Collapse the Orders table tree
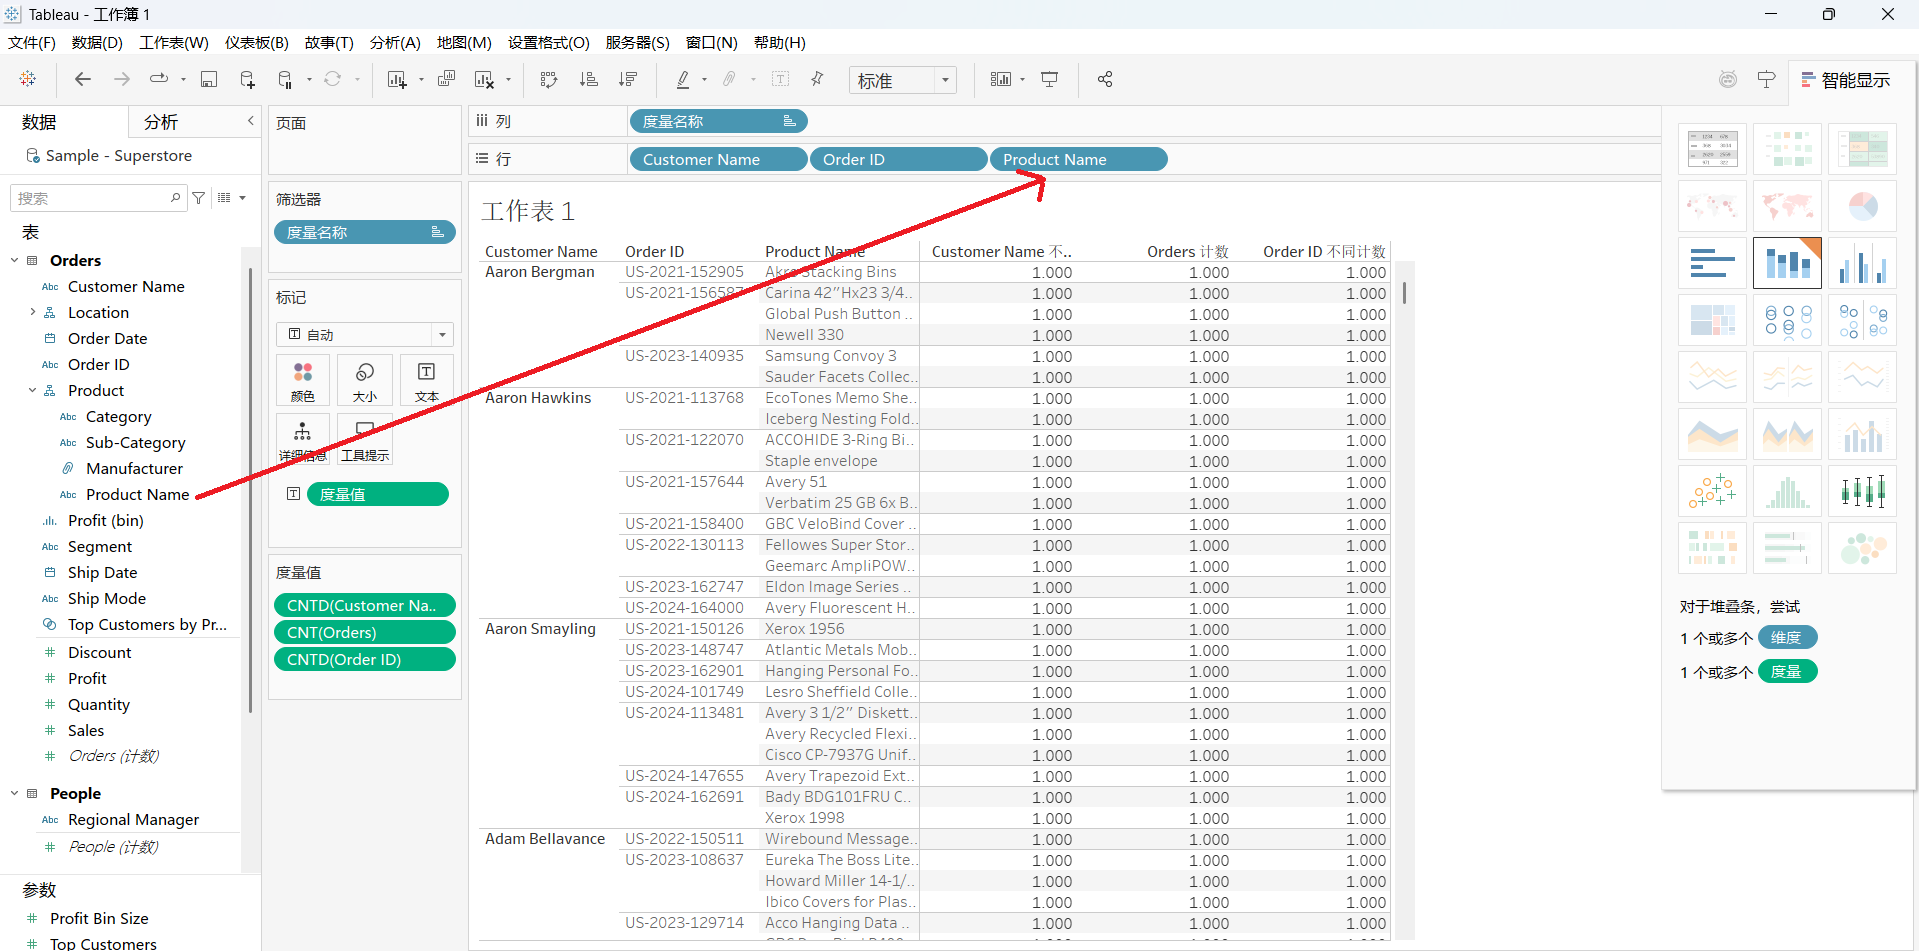 click(x=15, y=260)
